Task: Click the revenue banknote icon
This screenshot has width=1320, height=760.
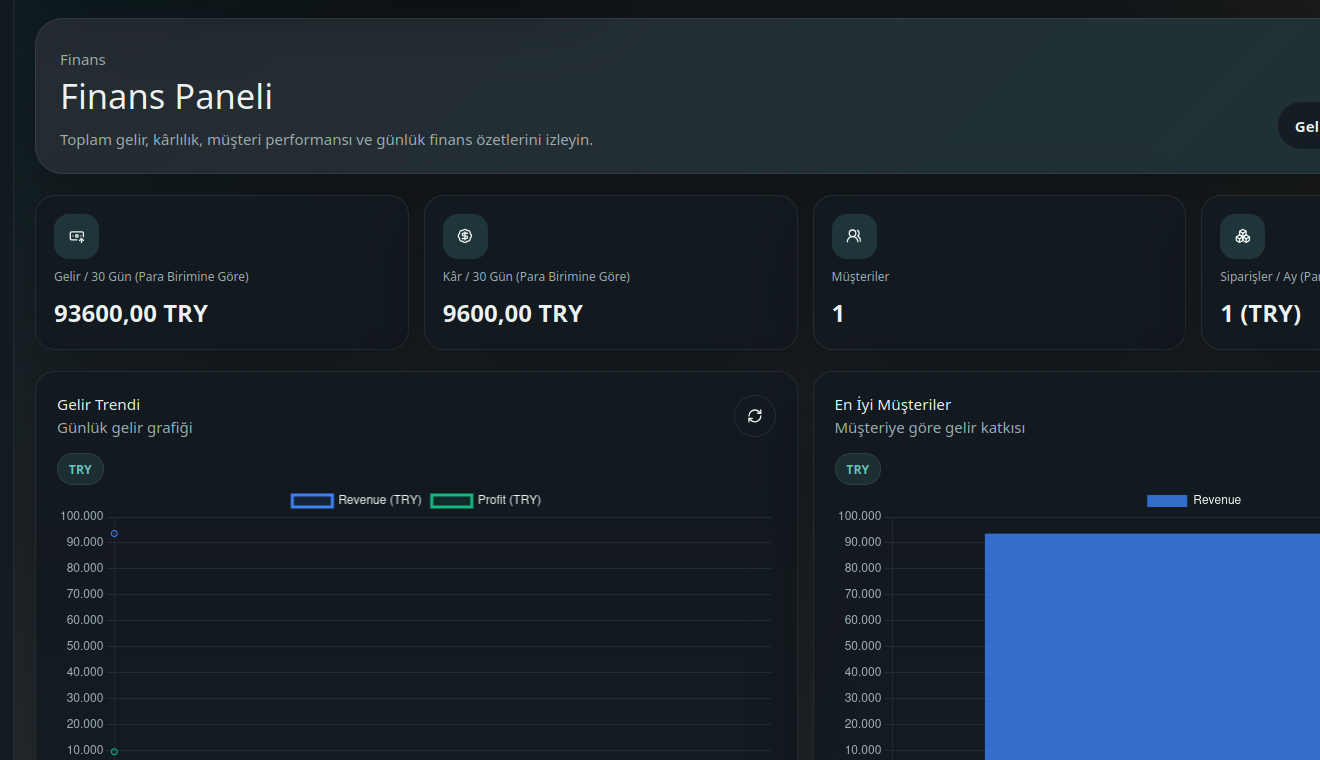Action: (76, 236)
